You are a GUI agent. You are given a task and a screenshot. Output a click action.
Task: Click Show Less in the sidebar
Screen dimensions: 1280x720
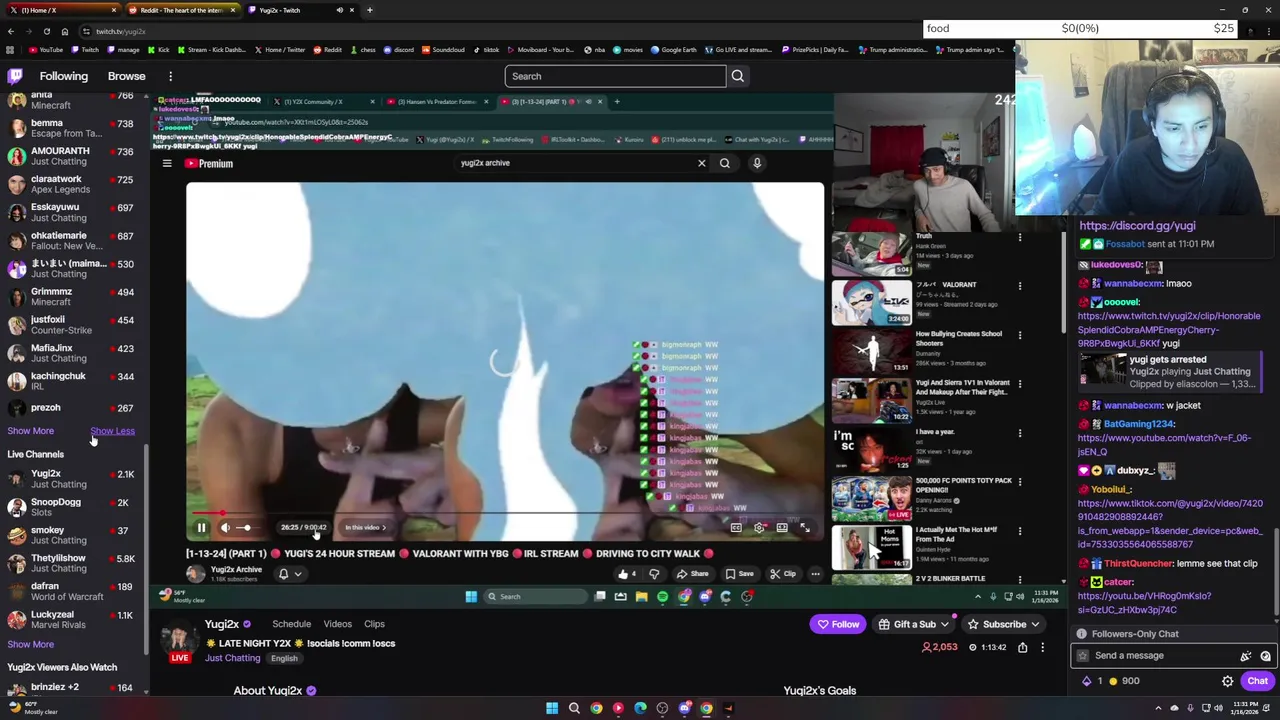112,431
